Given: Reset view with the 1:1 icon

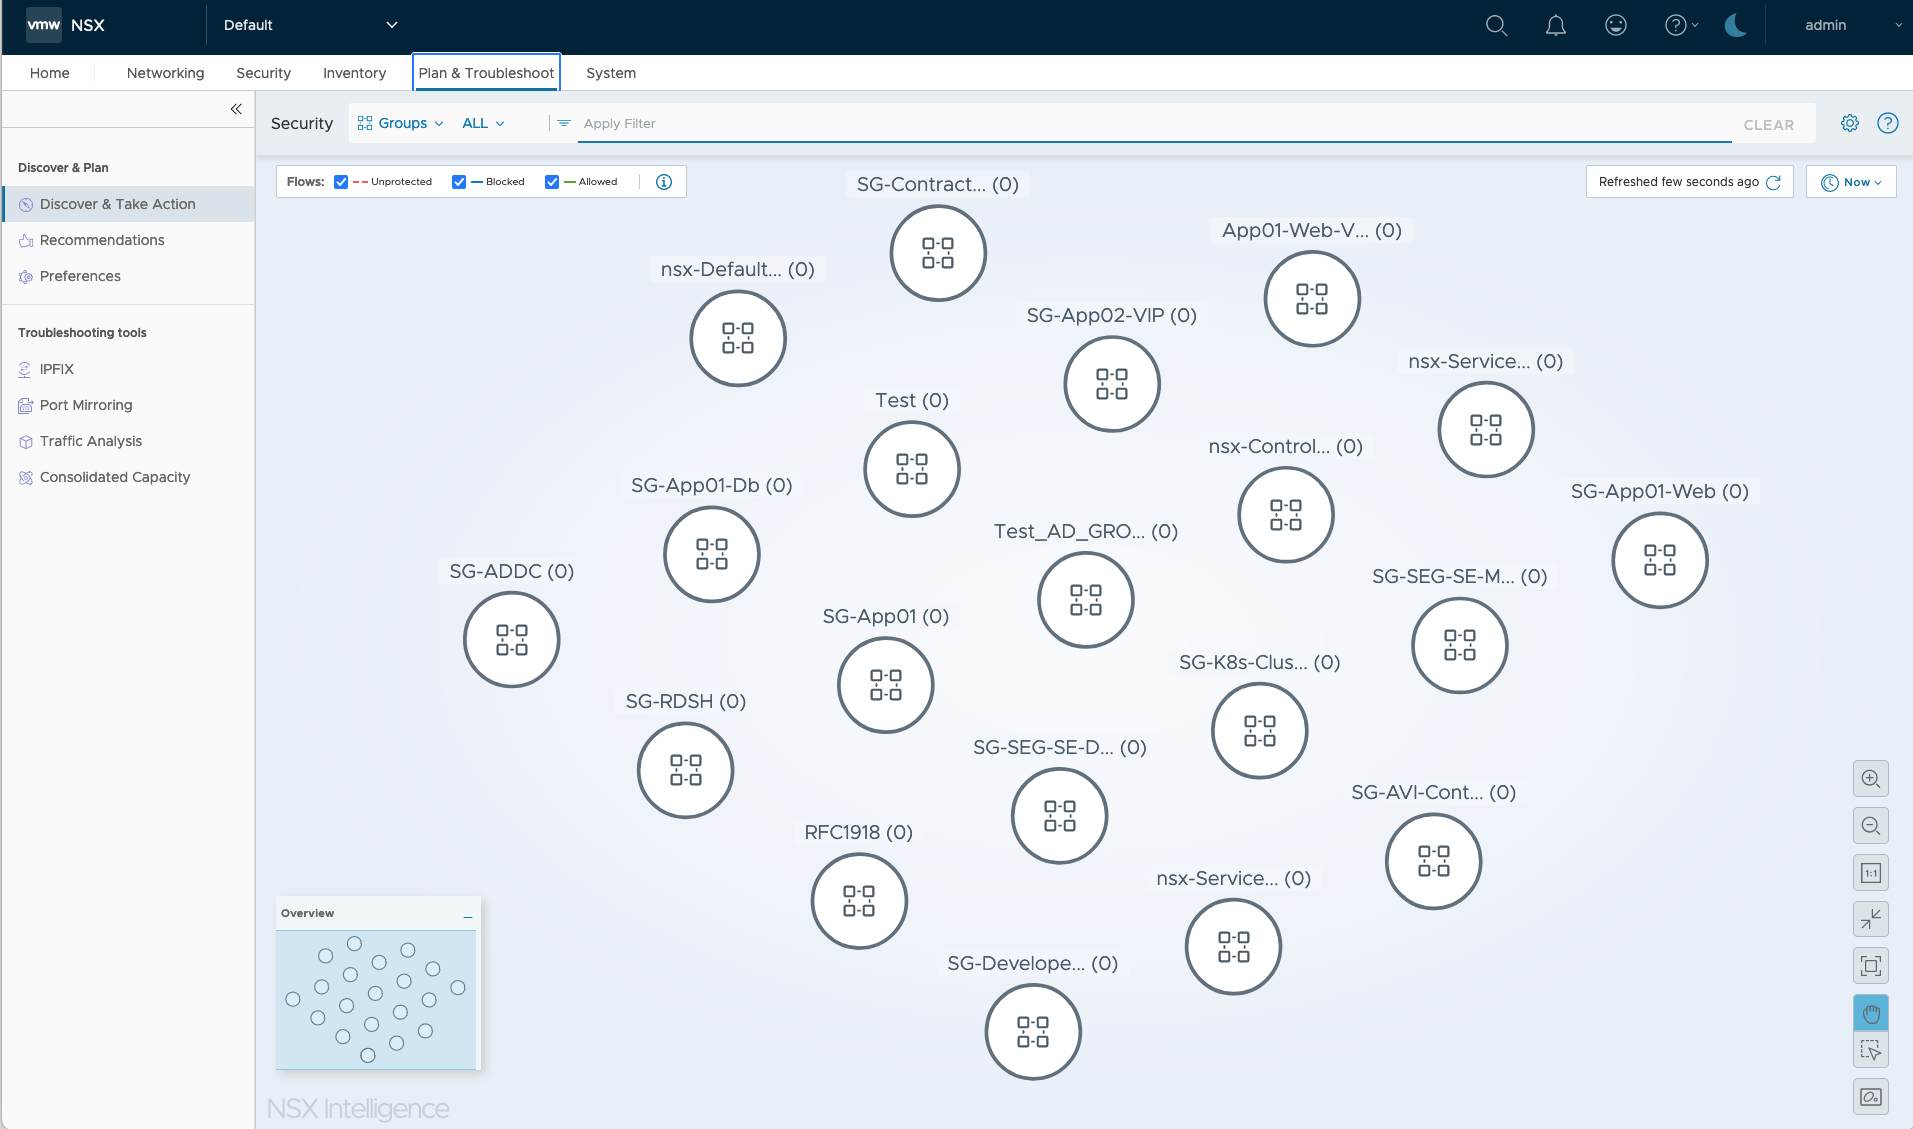Looking at the screenshot, I should pos(1870,873).
